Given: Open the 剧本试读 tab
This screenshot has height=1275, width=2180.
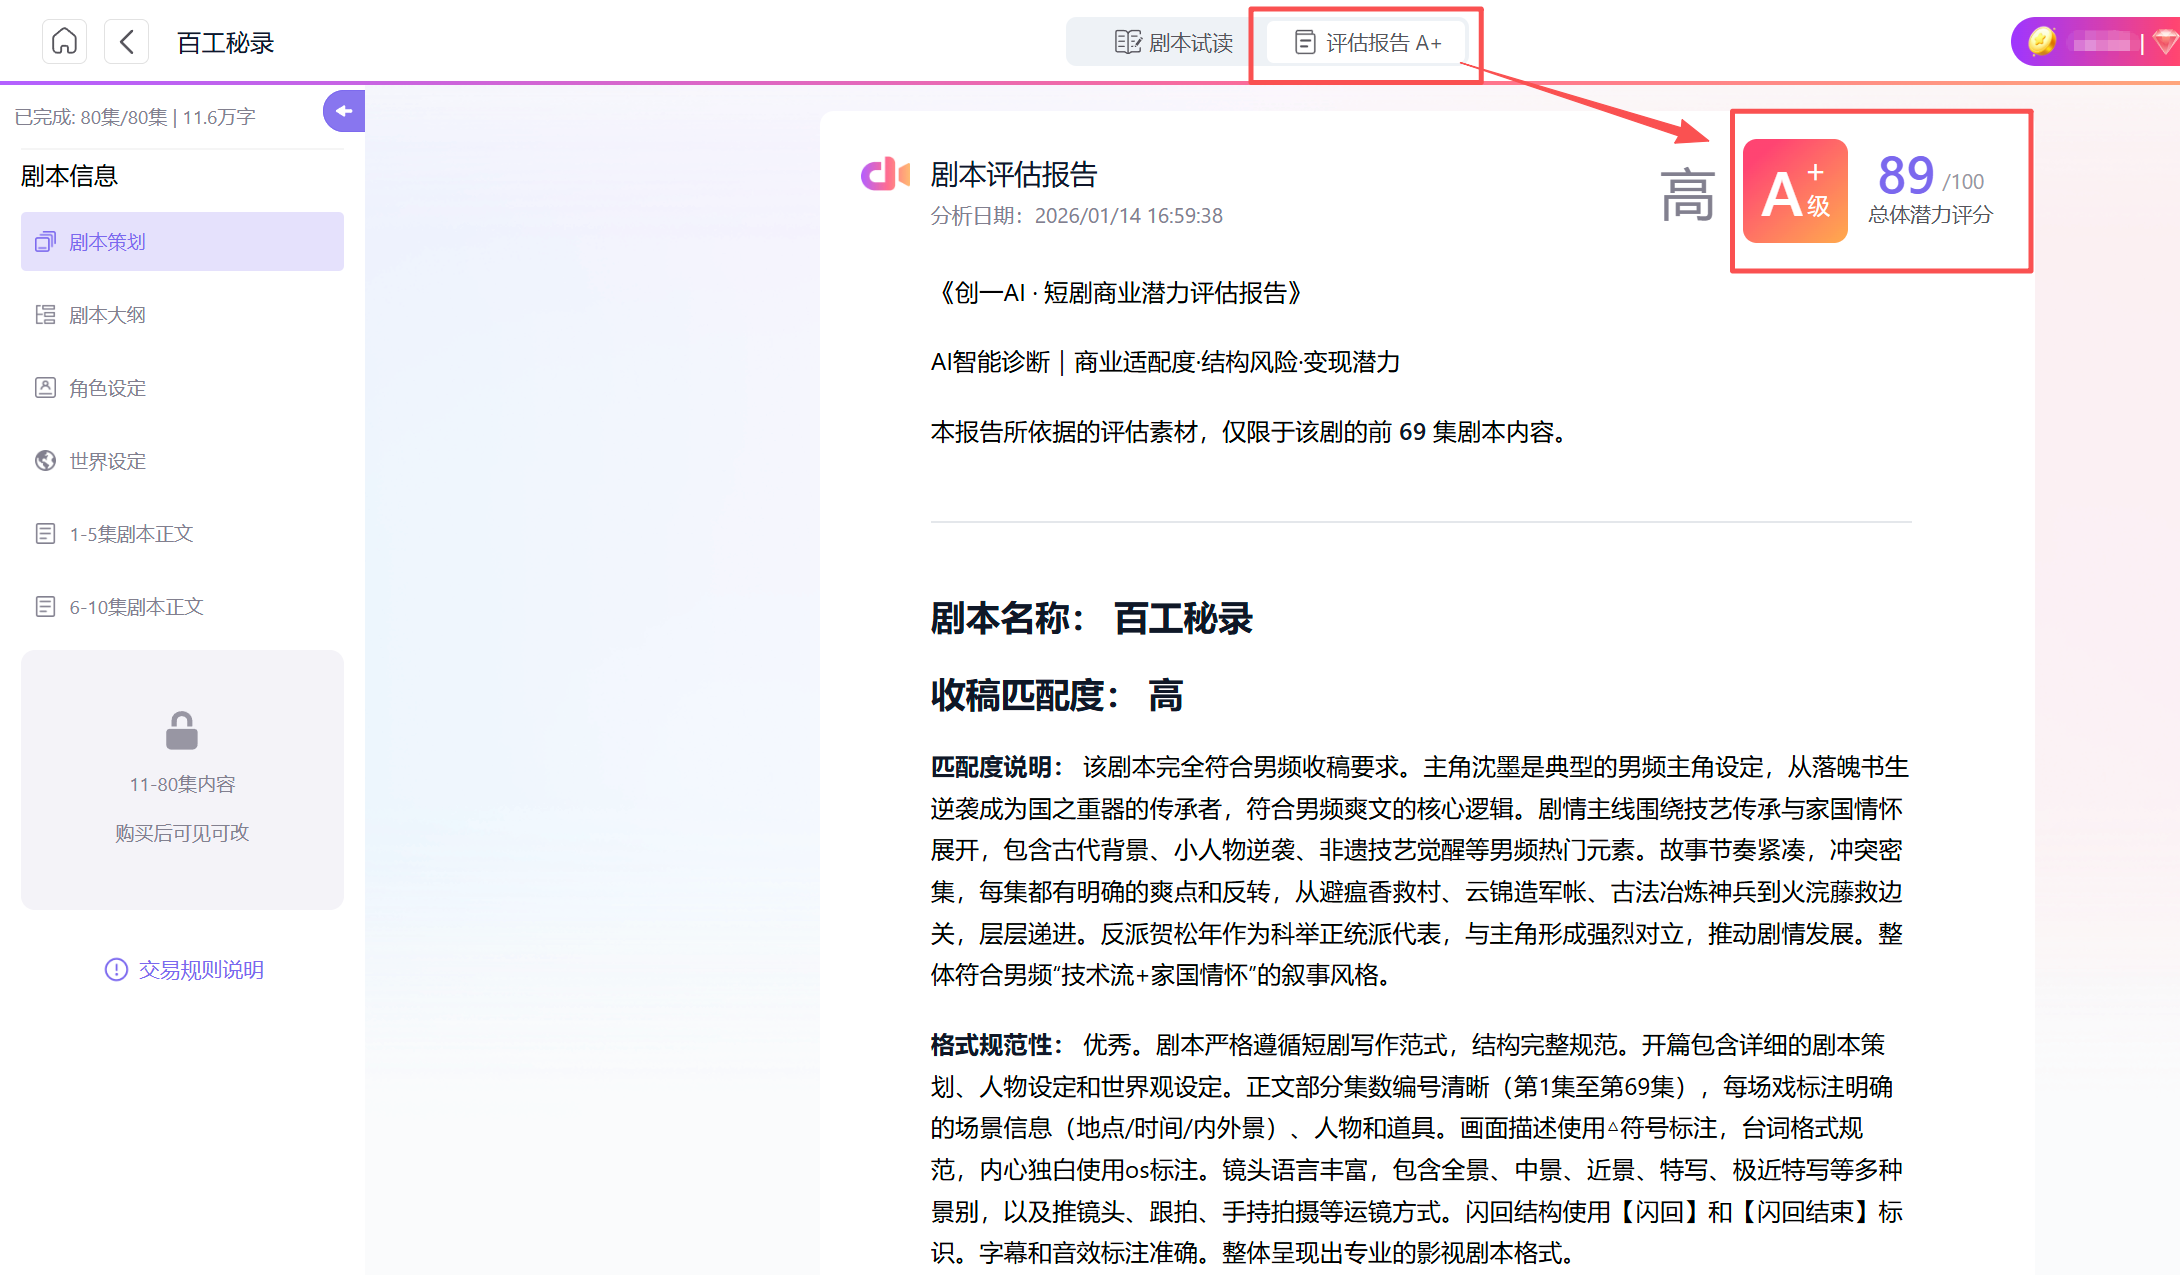Looking at the screenshot, I should [x=1173, y=42].
